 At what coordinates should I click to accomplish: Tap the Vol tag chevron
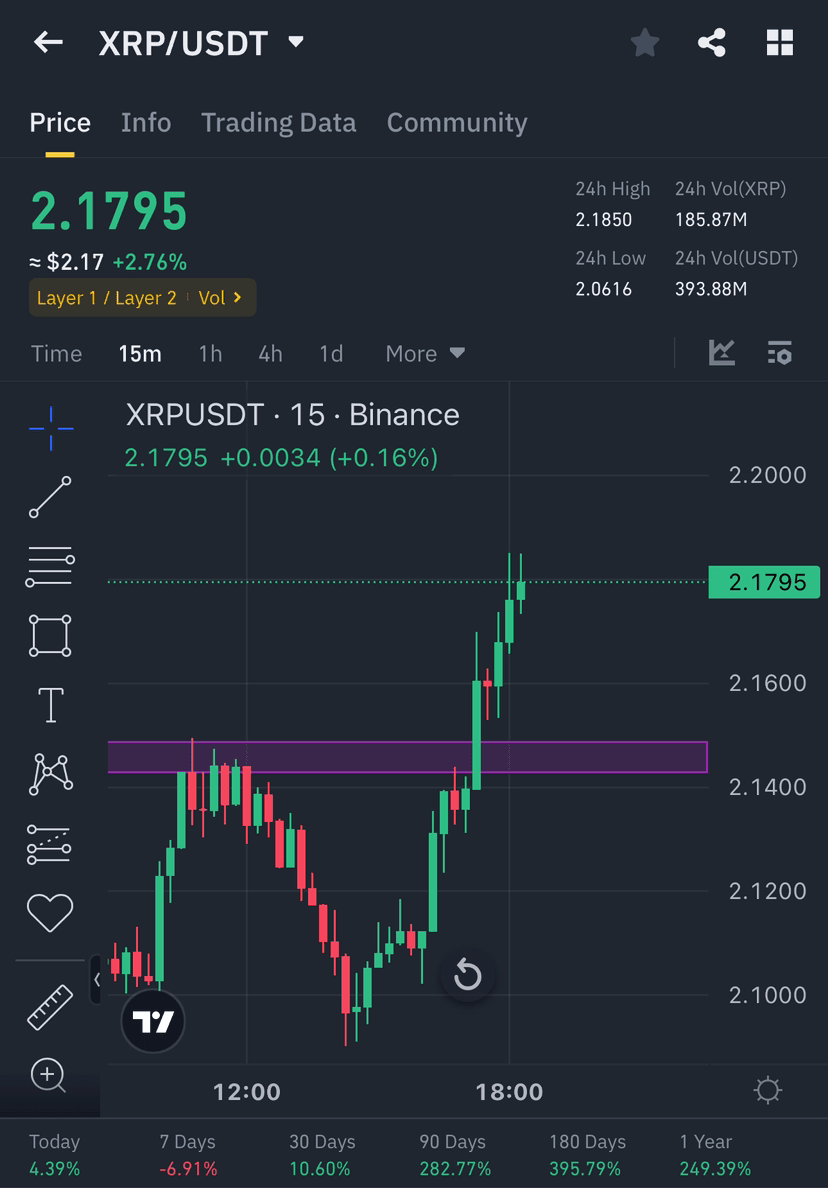point(237,297)
